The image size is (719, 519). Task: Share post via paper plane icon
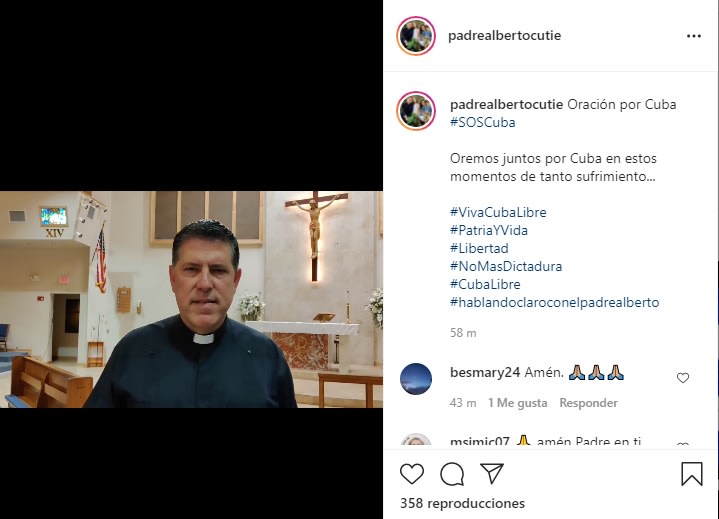(492, 473)
